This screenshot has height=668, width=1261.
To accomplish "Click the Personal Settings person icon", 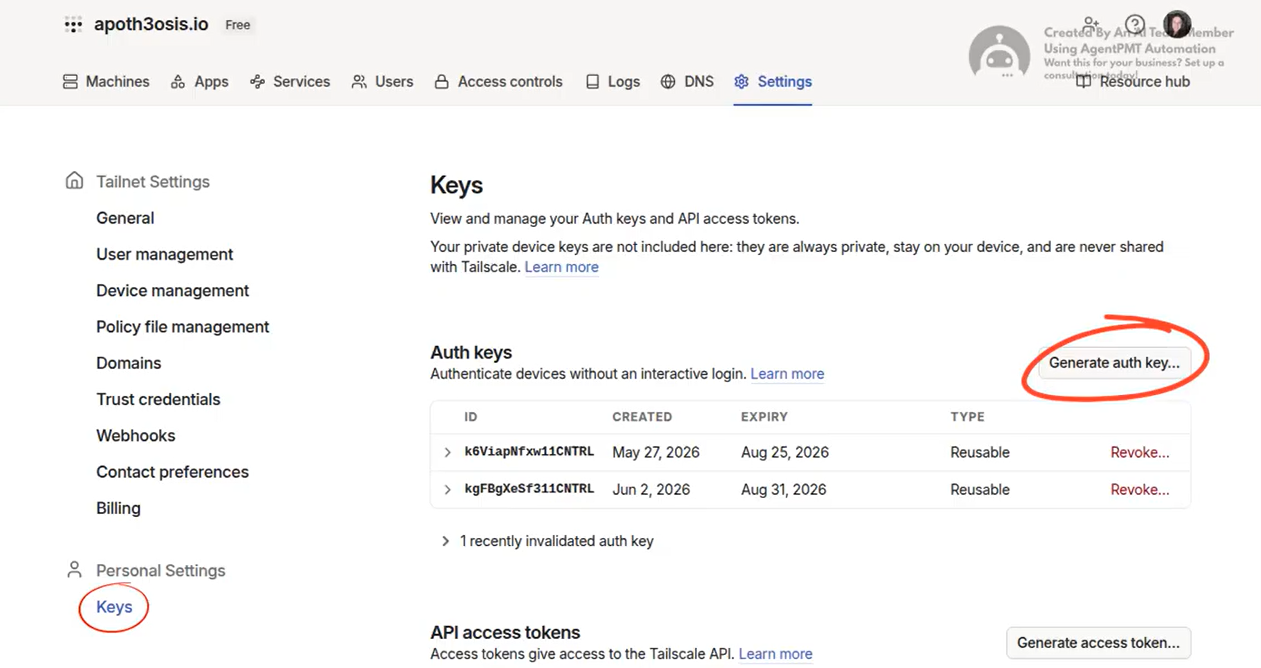I will (74, 570).
